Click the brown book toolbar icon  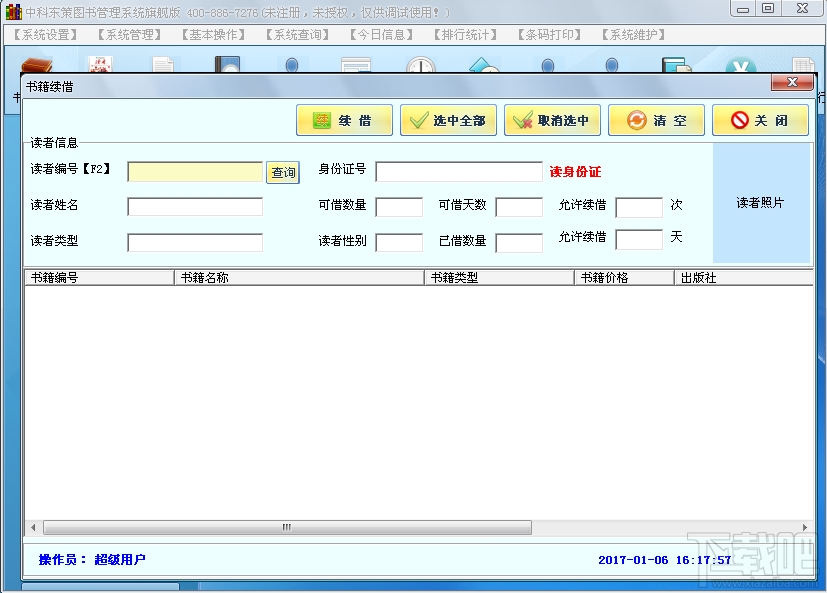37,65
